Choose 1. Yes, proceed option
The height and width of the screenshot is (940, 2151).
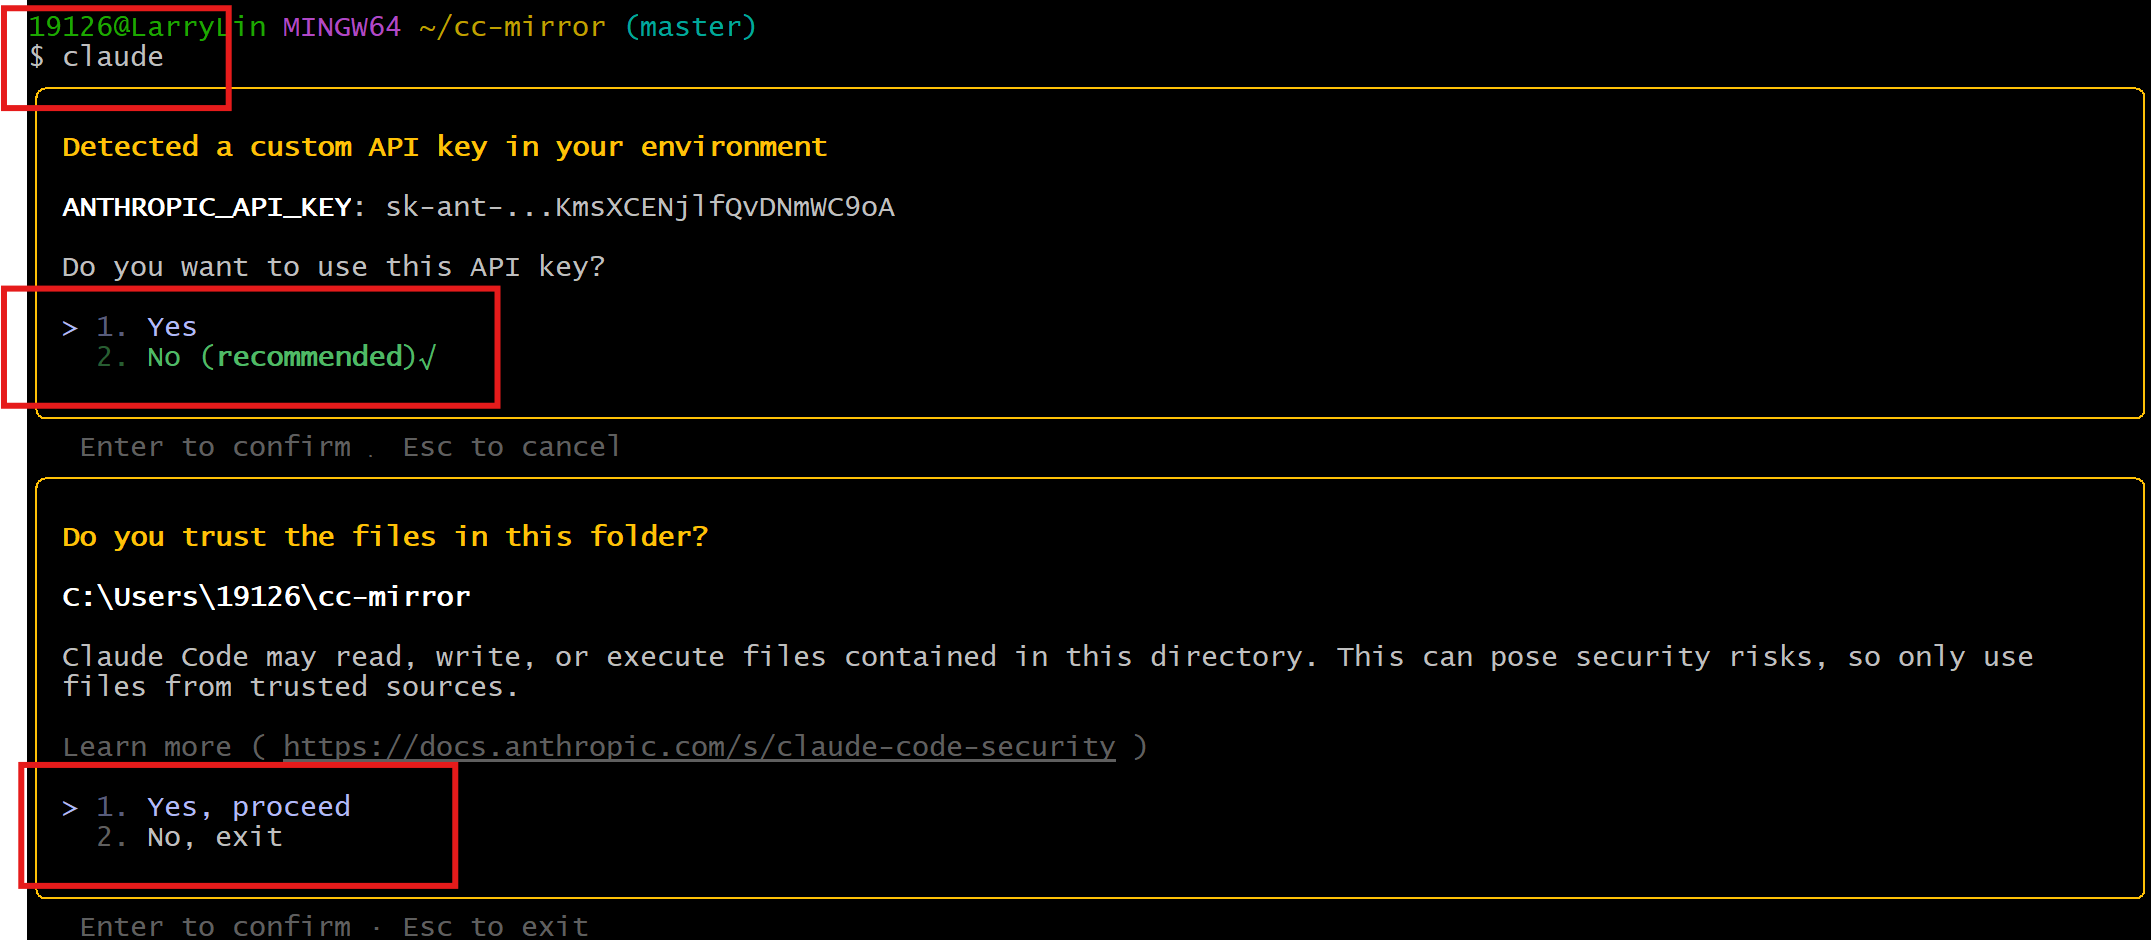[x=223, y=807]
